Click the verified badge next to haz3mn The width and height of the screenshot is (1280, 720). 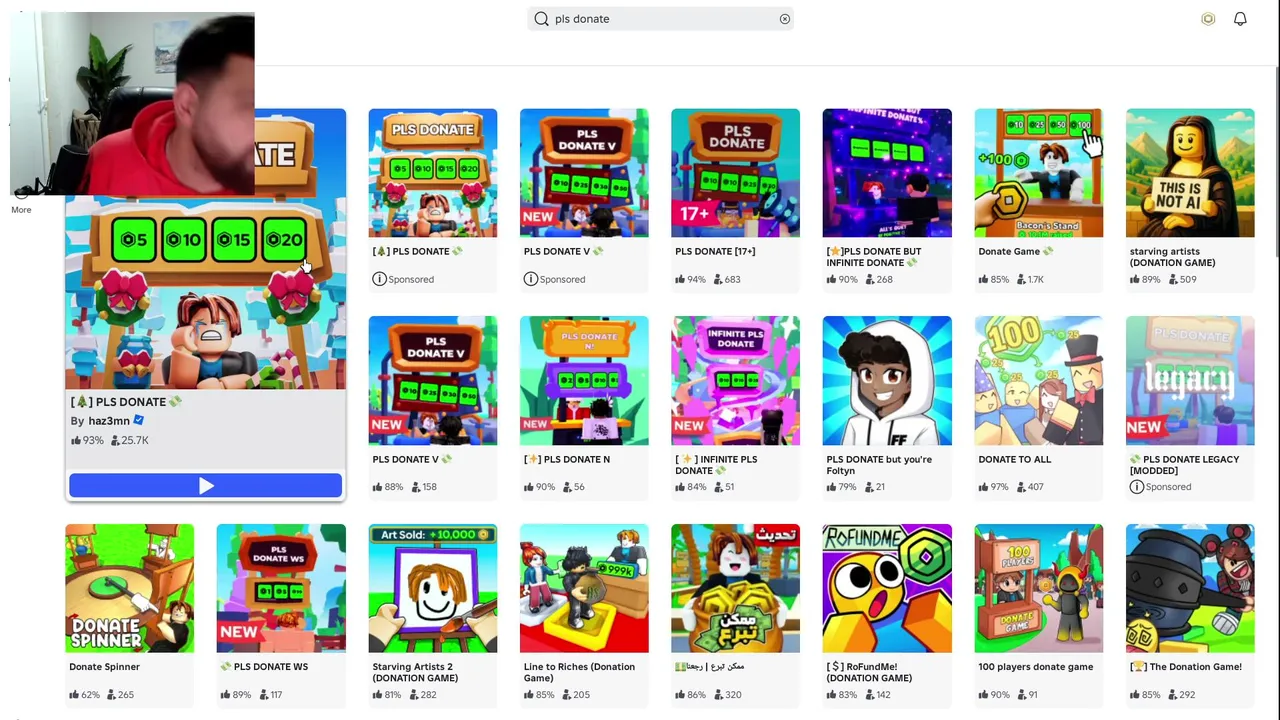[139, 421]
